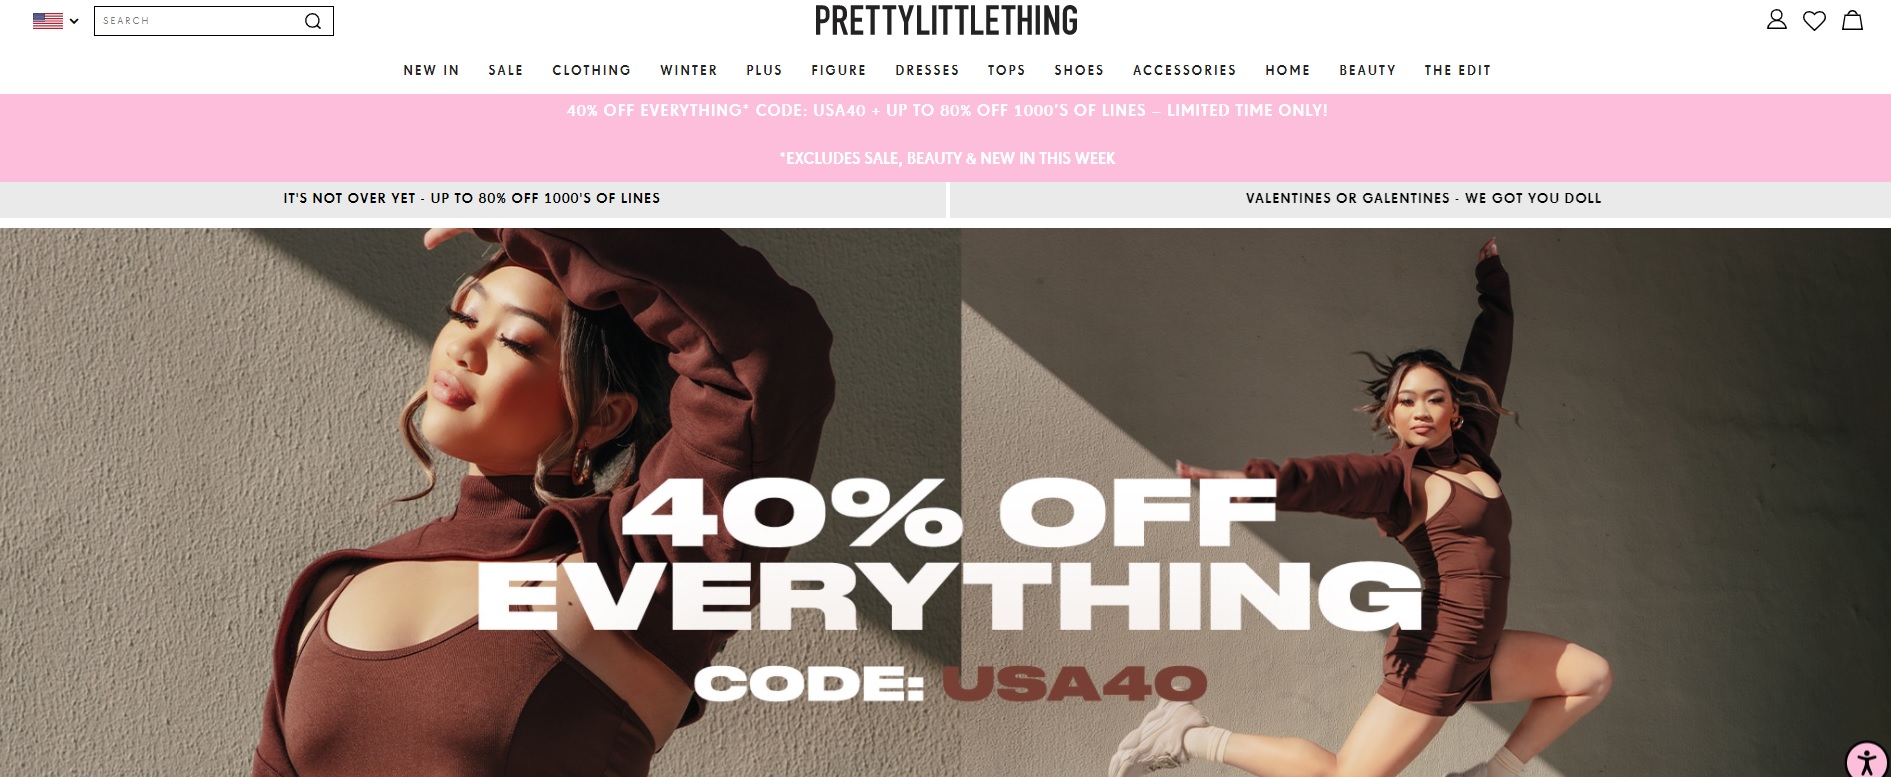Viewport: 1891px width, 777px height.
Task: Open the accessibility widget icon
Action: pyautogui.click(x=1866, y=759)
